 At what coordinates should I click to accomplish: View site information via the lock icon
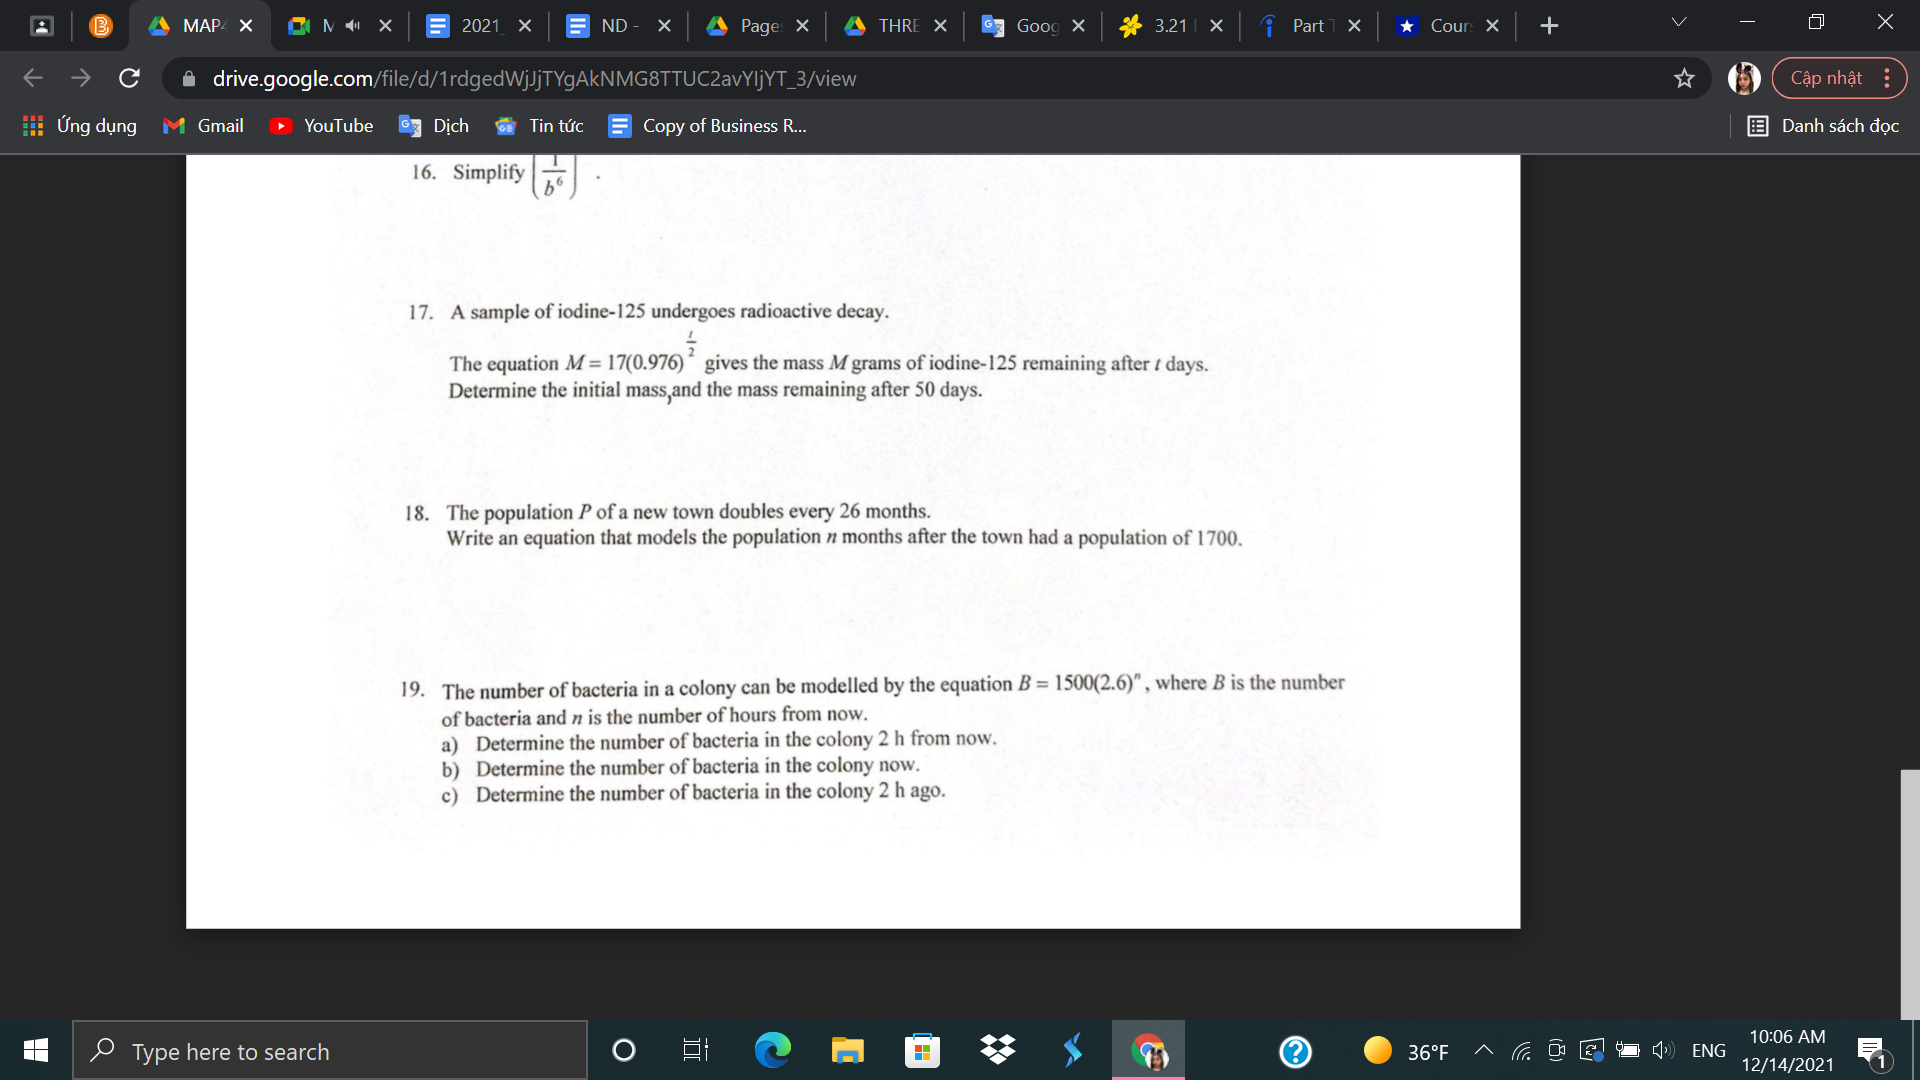coord(188,78)
